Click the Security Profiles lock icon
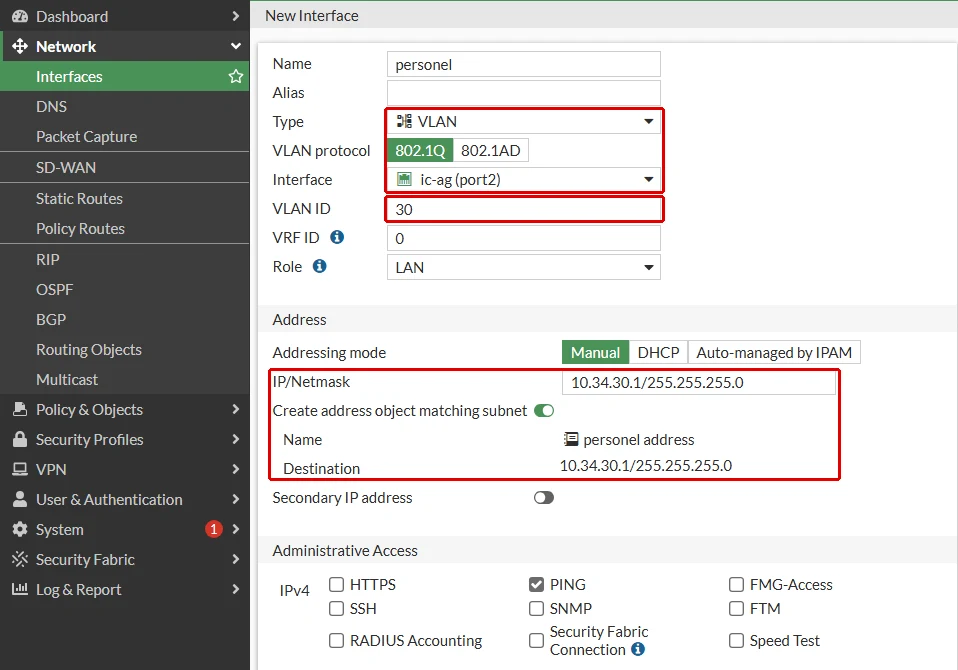Image resolution: width=958 pixels, height=670 pixels. coord(20,439)
